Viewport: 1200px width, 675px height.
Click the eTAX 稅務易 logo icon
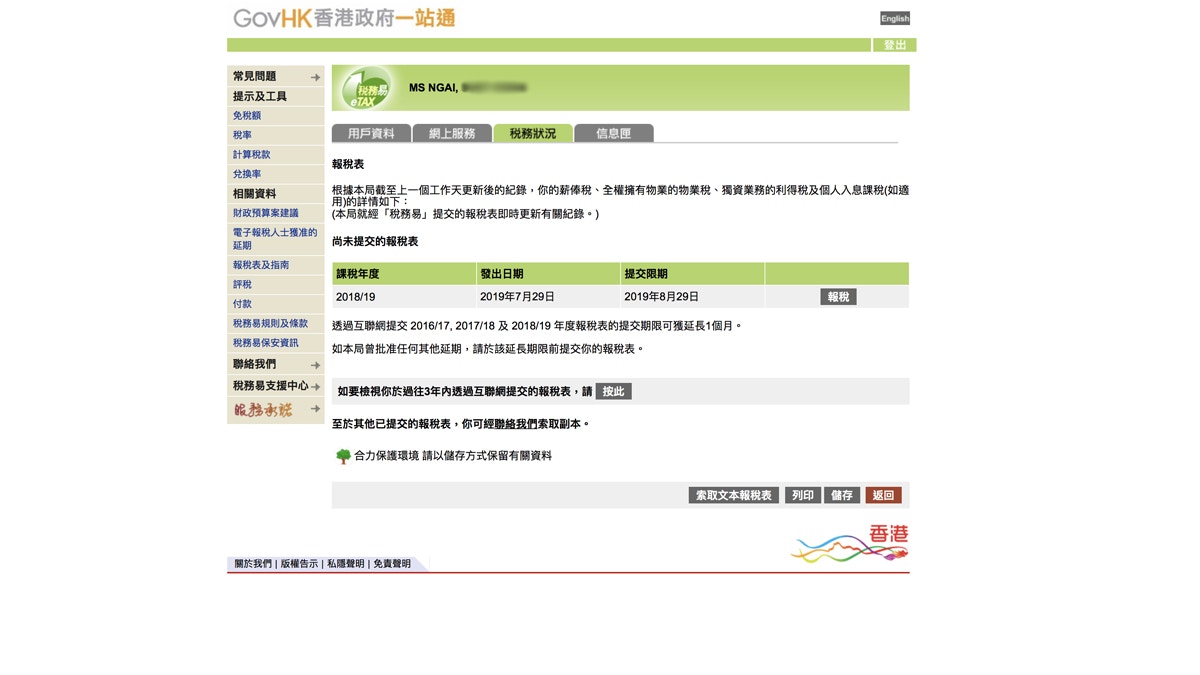pos(366,88)
